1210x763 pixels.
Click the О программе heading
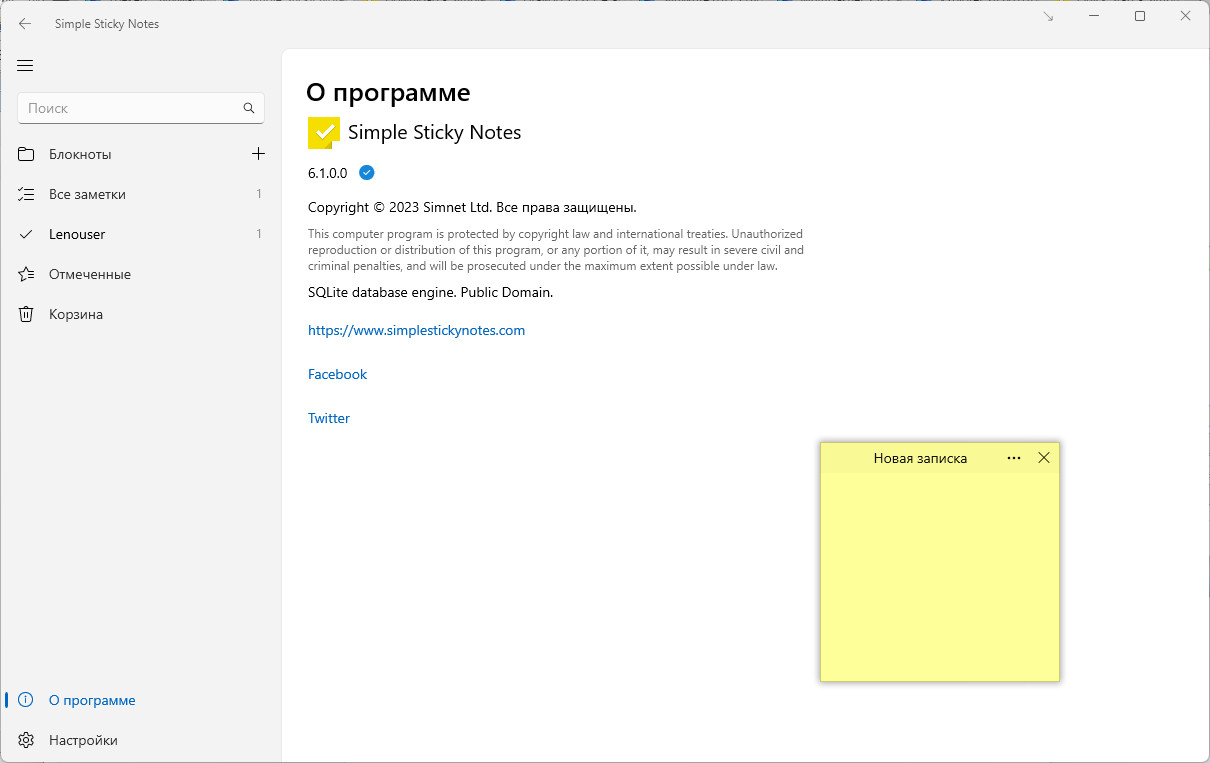click(x=388, y=93)
